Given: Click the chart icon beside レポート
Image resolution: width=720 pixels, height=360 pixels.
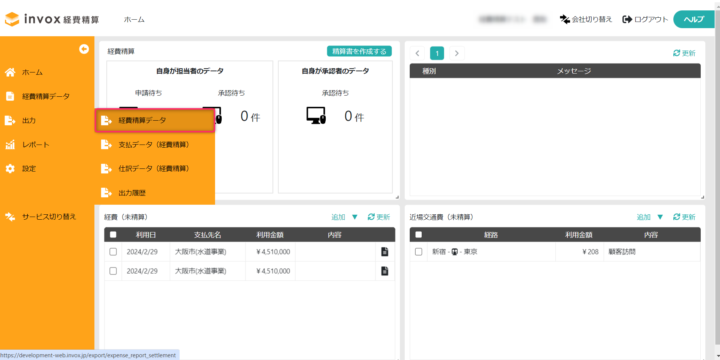Looking at the screenshot, I should tap(10, 145).
